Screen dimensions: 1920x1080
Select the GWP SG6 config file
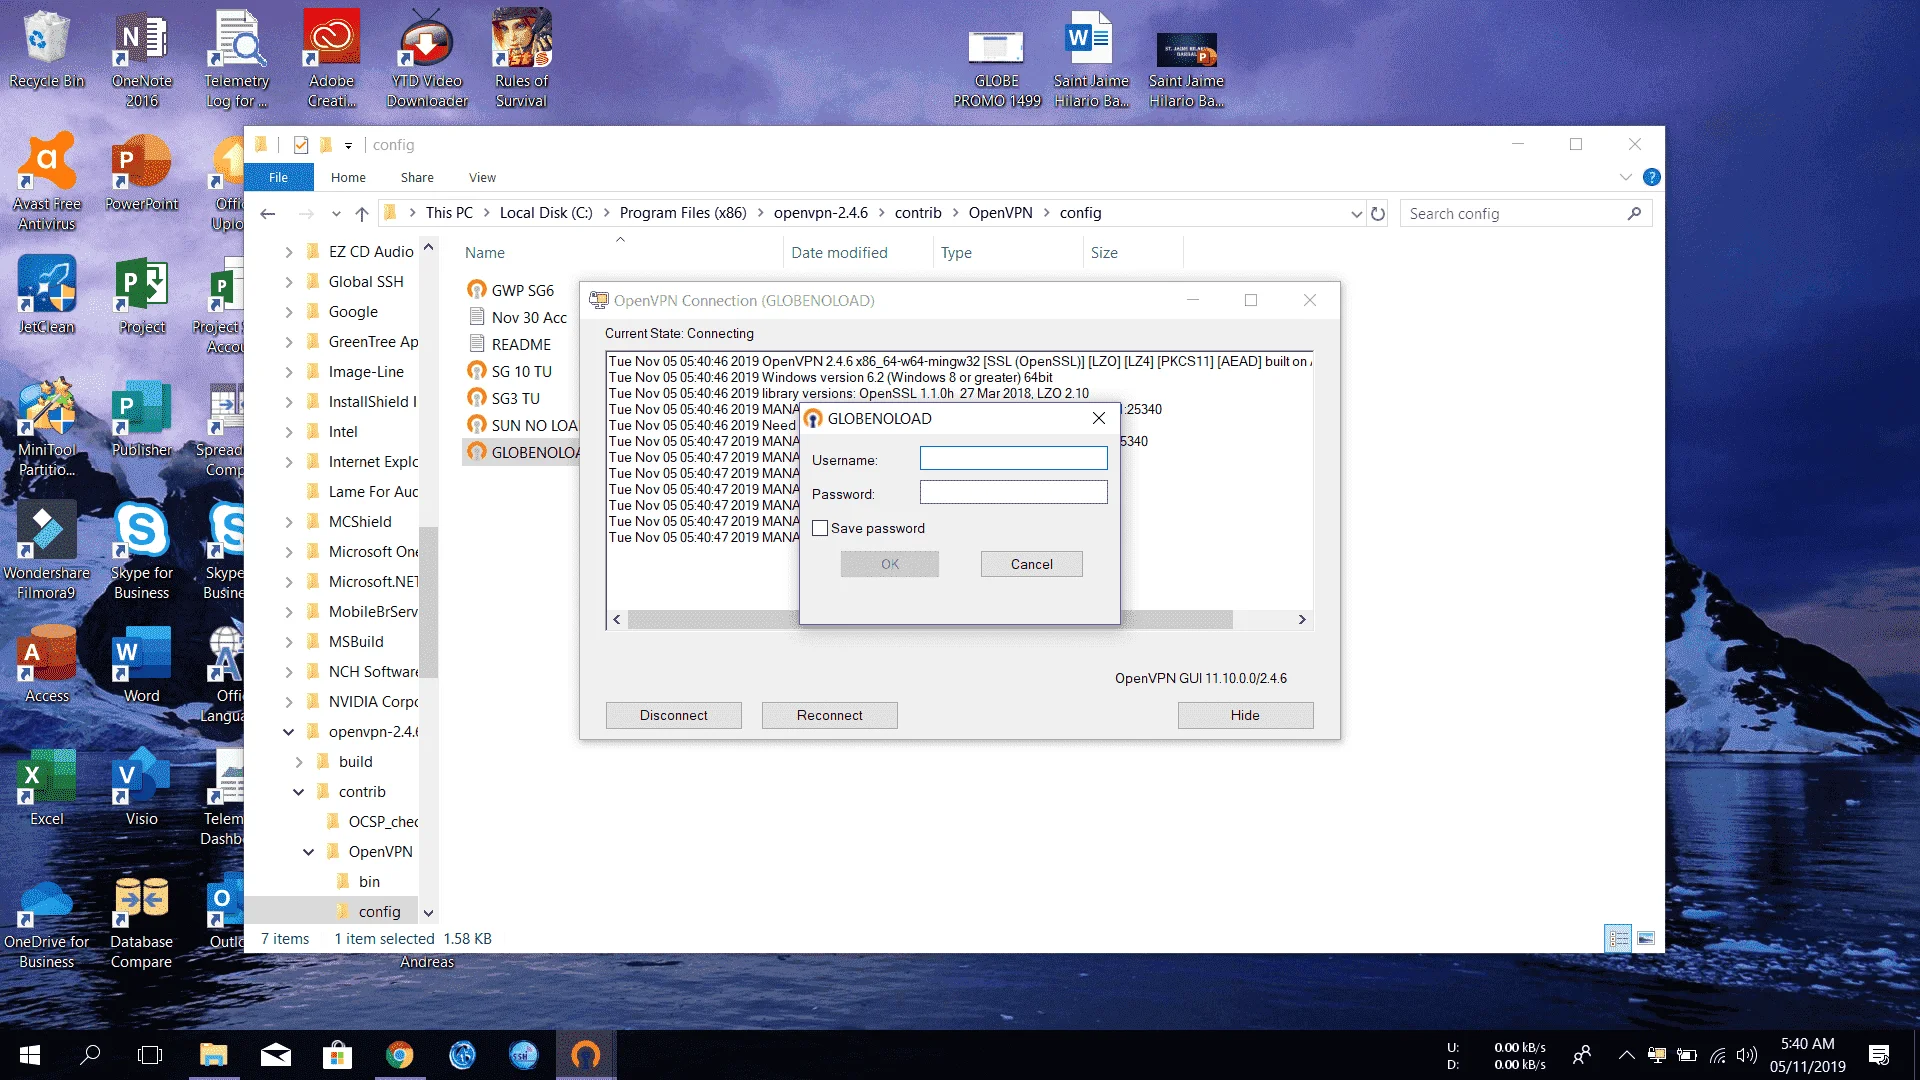511,290
